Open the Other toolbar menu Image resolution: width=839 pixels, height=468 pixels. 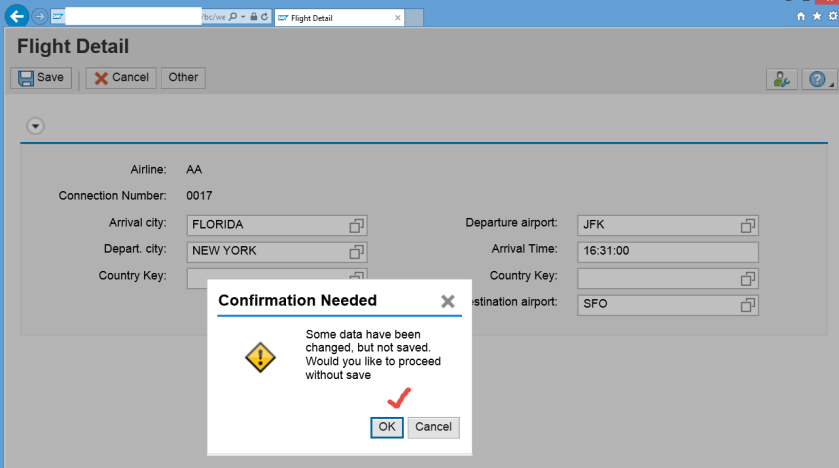(x=183, y=78)
